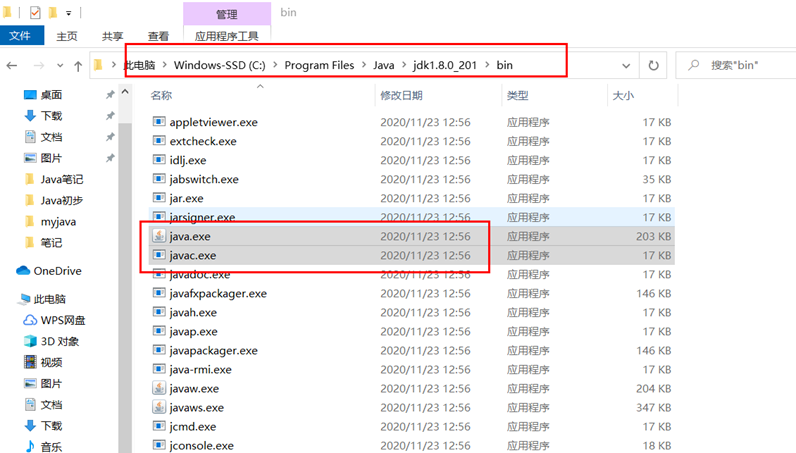Select jar.exe file icon
This screenshot has width=796, height=453.
[159, 198]
